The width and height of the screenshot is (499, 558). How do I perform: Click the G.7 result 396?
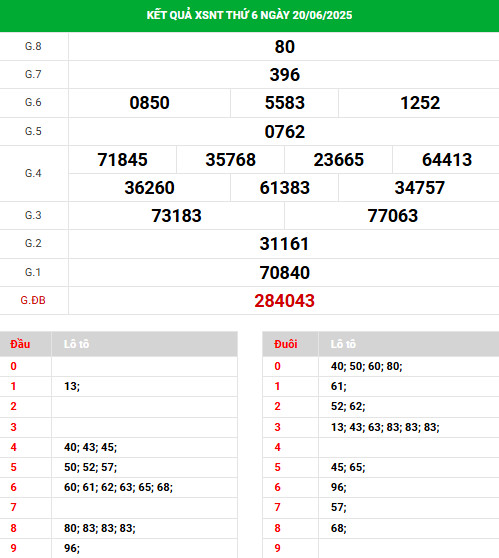pyautogui.click(x=284, y=75)
